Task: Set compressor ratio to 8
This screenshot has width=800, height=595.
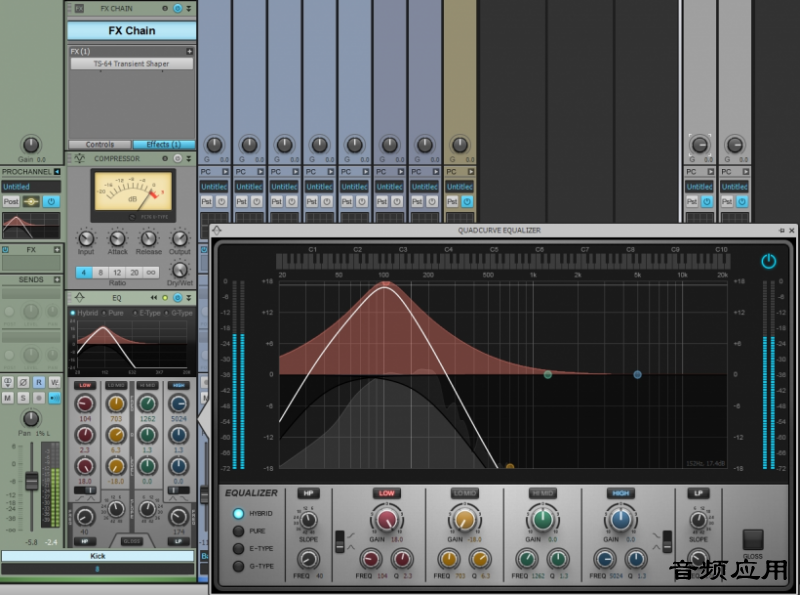Action: pyautogui.click(x=101, y=272)
